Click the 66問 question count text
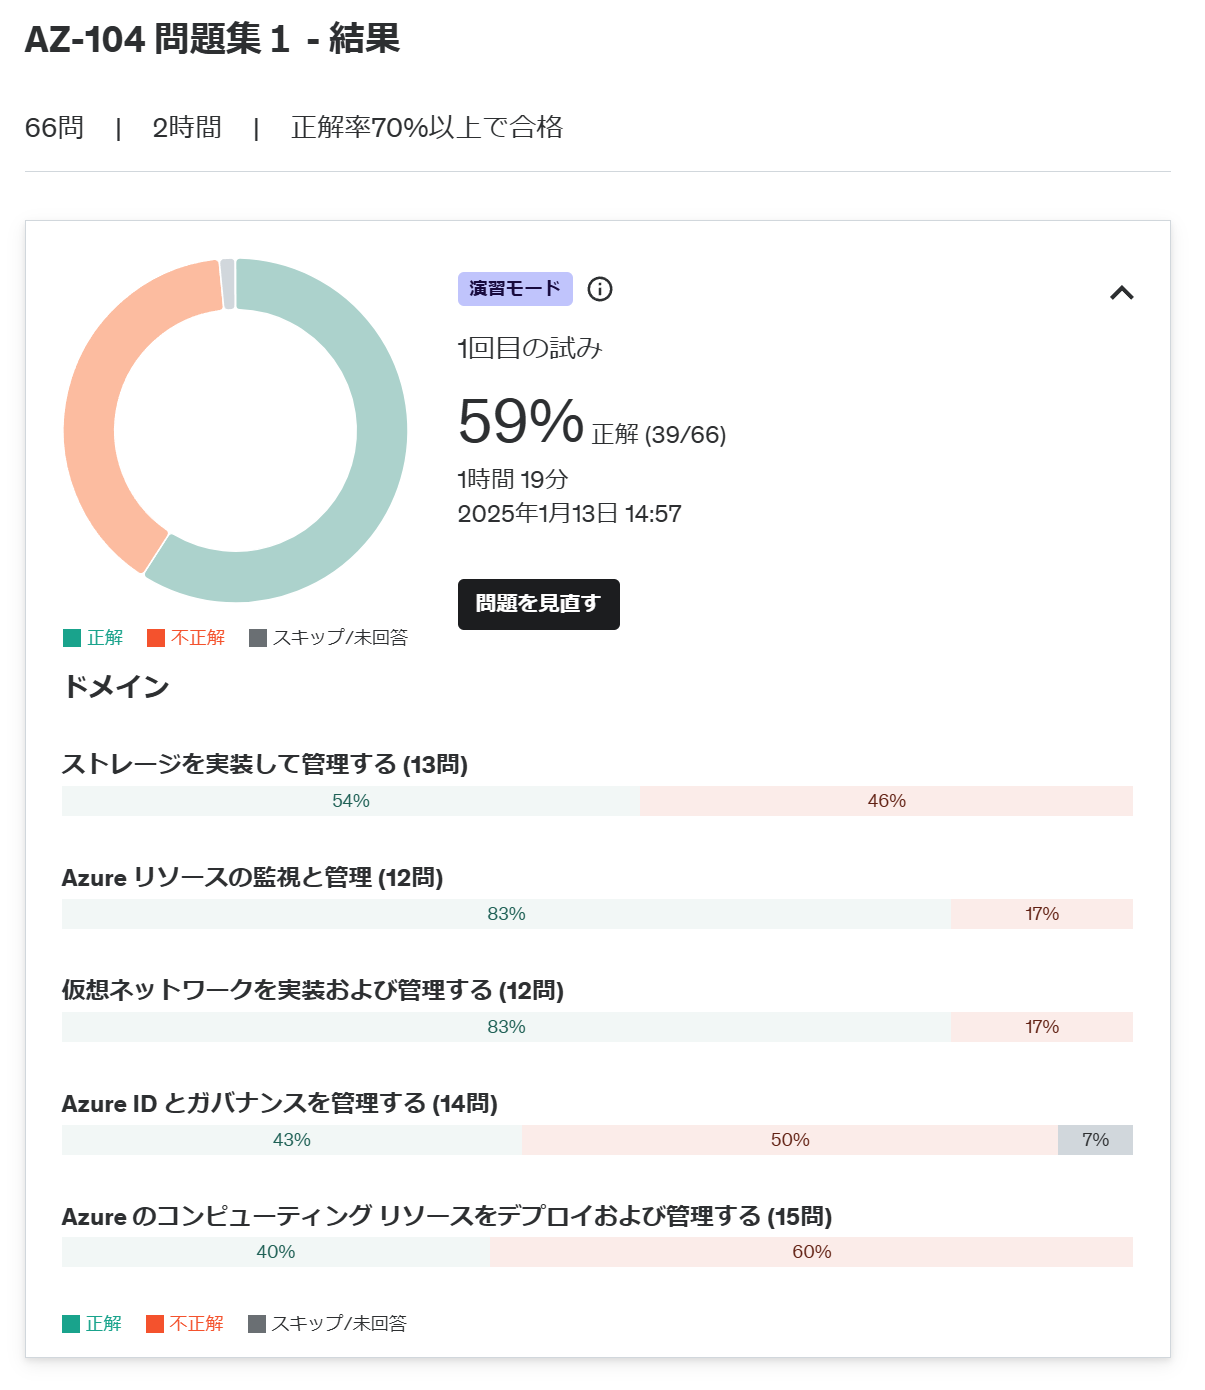 point(55,128)
